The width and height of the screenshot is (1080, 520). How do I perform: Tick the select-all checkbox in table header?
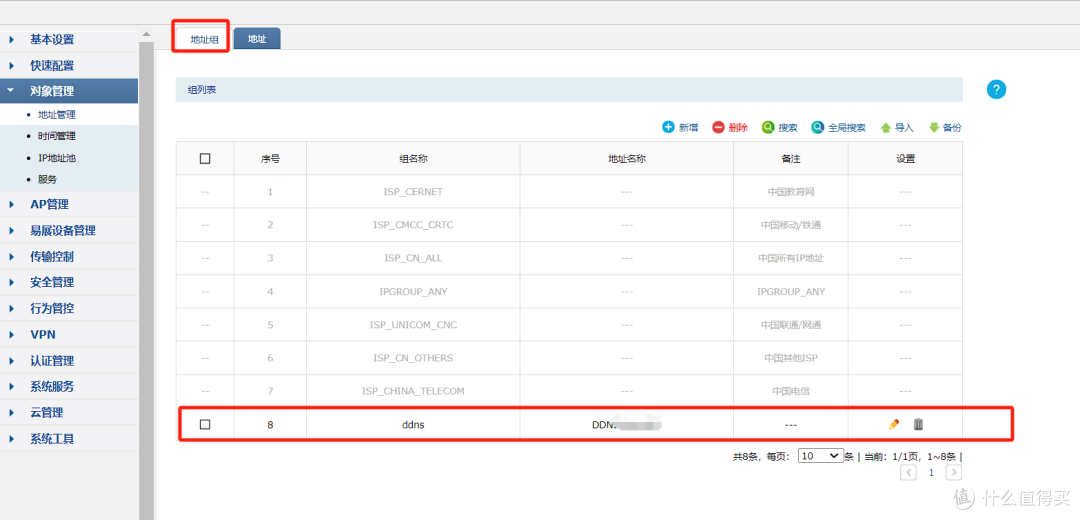pyautogui.click(x=205, y=158)
